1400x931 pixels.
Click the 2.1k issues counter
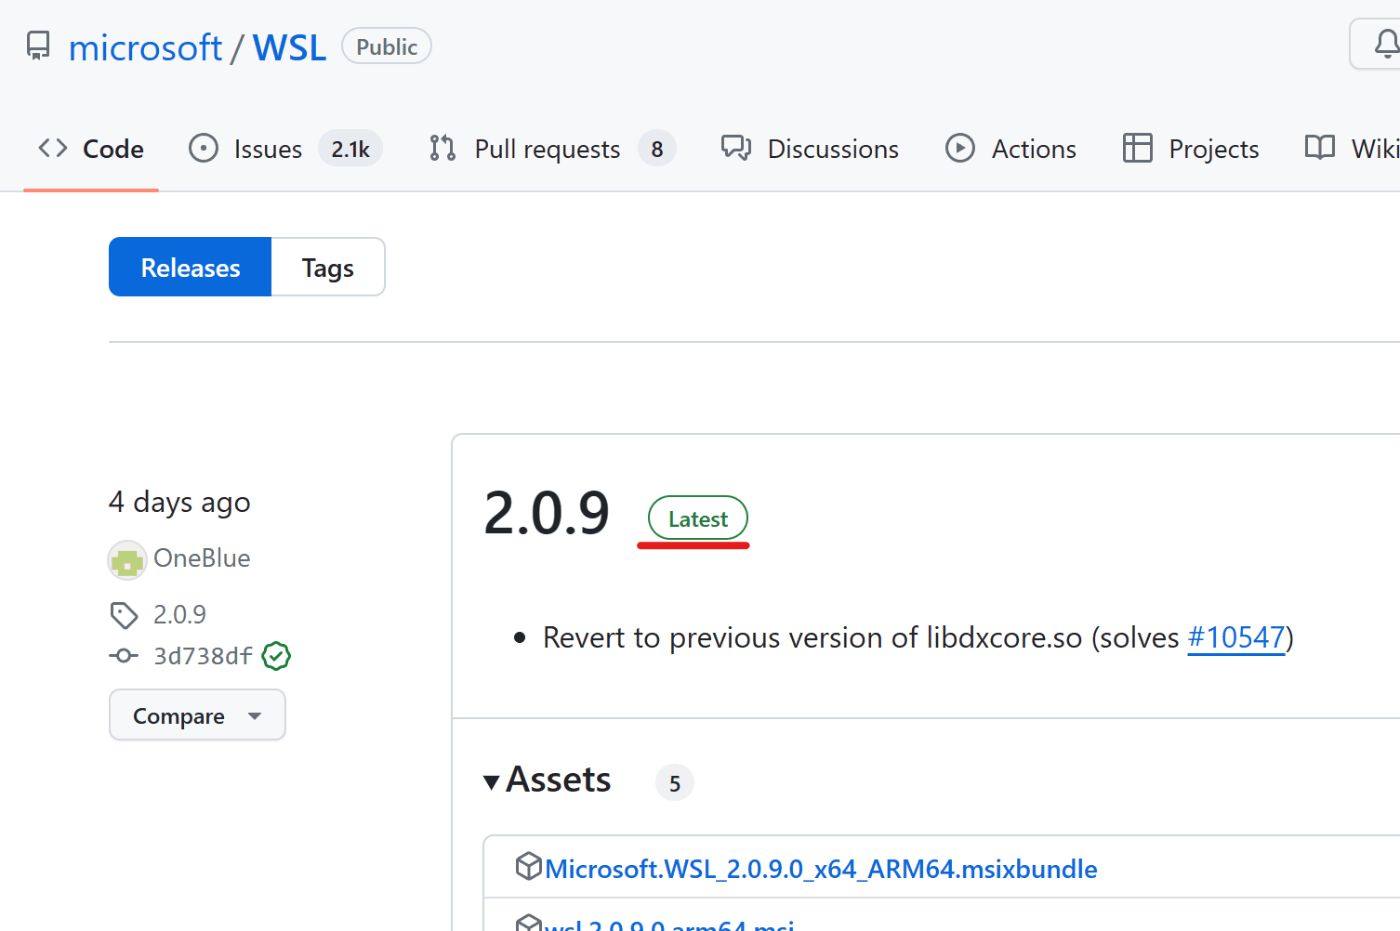(x=350, y=149)
